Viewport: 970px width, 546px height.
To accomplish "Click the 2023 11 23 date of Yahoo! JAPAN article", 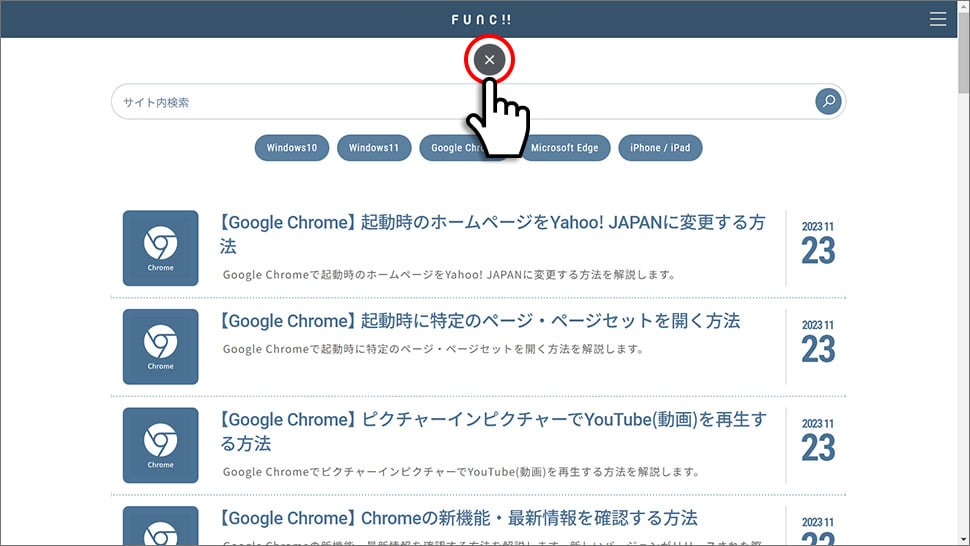I will [x=818, y=244].
